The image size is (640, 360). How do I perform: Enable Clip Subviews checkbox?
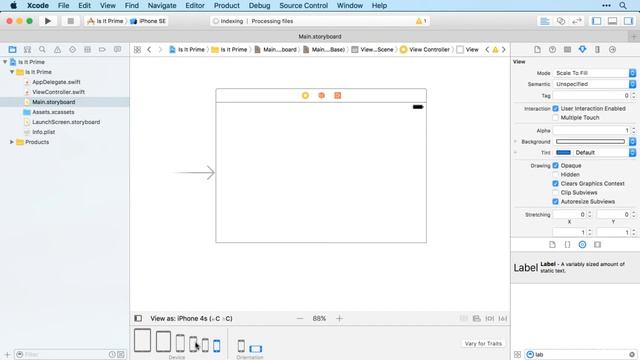pos(555,193)
